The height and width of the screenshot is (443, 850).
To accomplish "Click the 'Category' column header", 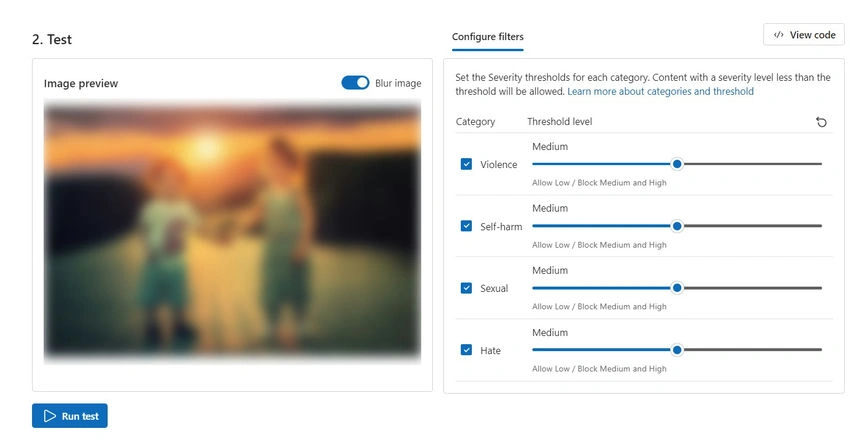I will pos(475,122).
